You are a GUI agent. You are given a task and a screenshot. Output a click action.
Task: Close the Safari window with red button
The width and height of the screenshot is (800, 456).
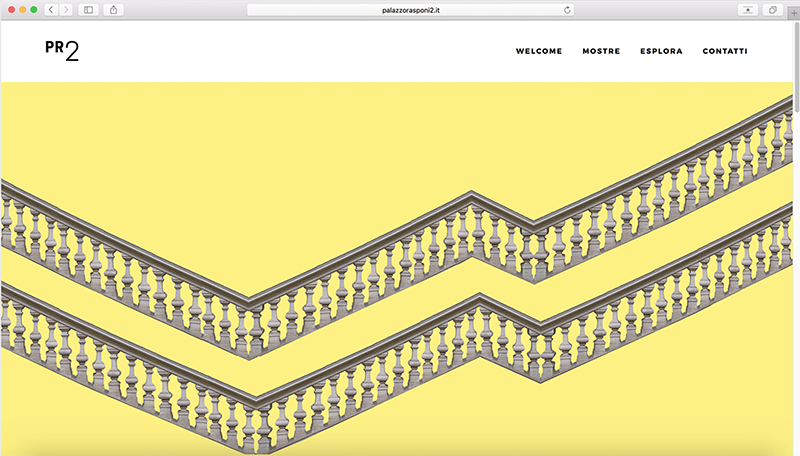(x=11, y=10)
